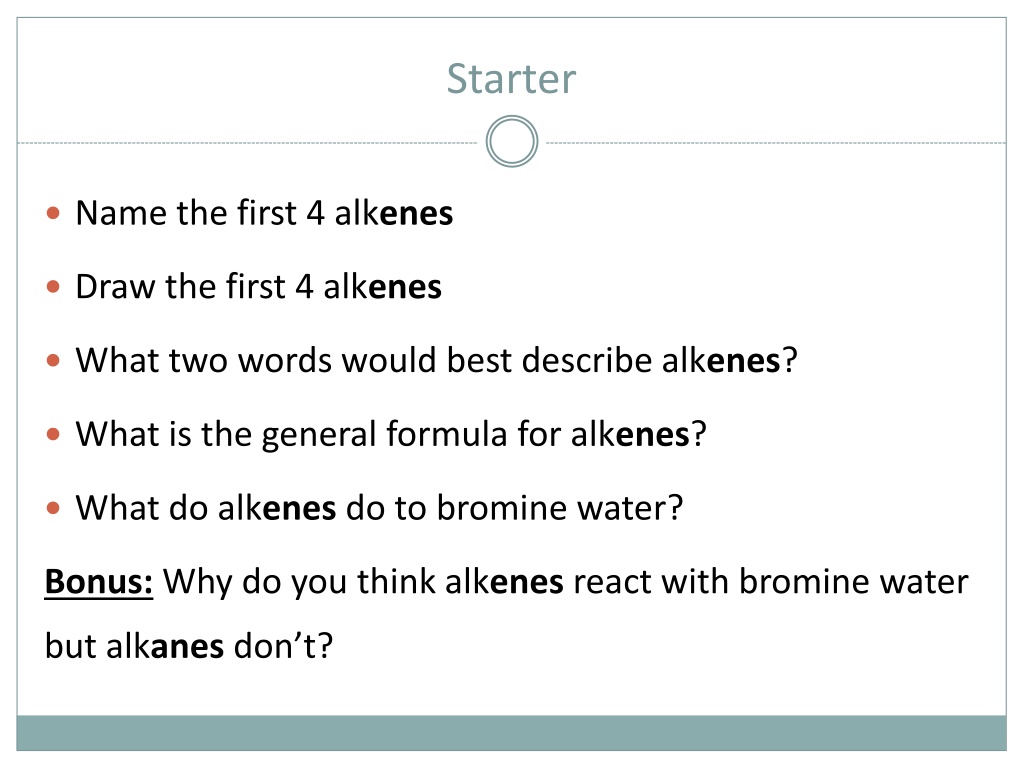Click the question What do alkenes do to bromine water
Image resolution: width=1024 pixels, height=768 pixels.
pos(379,508)
